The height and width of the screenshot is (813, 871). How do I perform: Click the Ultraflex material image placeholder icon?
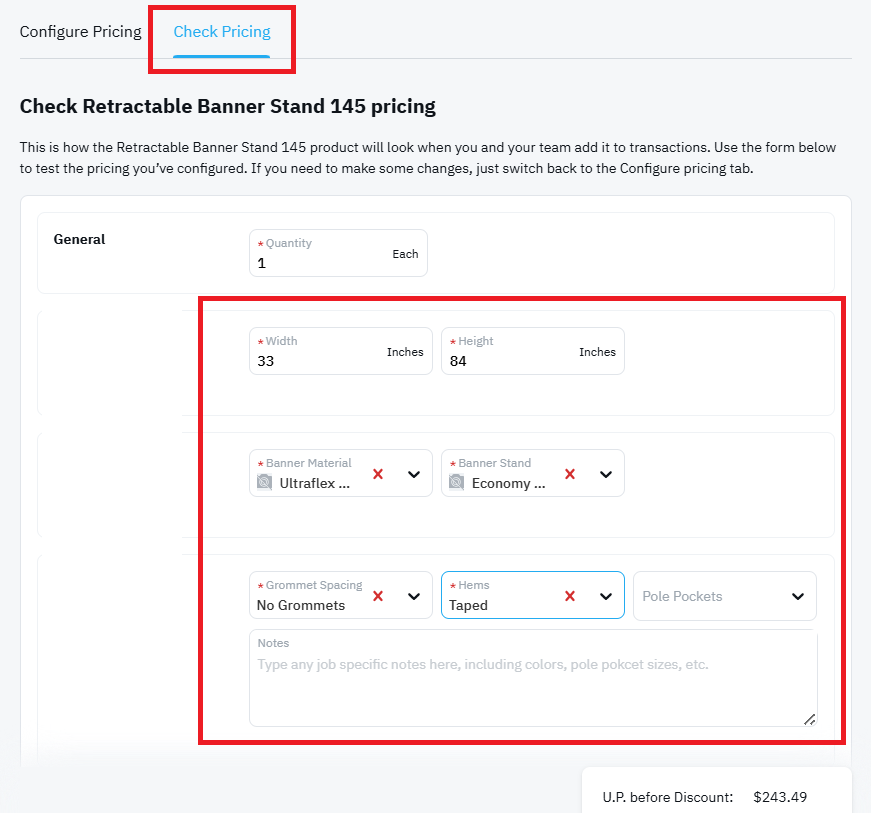click(264, 482)
